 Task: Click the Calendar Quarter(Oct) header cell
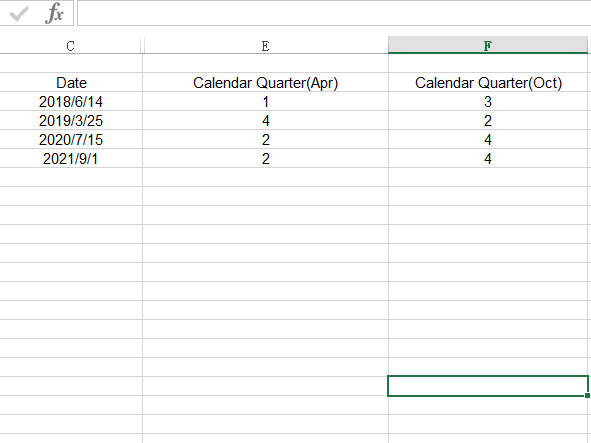488,83
